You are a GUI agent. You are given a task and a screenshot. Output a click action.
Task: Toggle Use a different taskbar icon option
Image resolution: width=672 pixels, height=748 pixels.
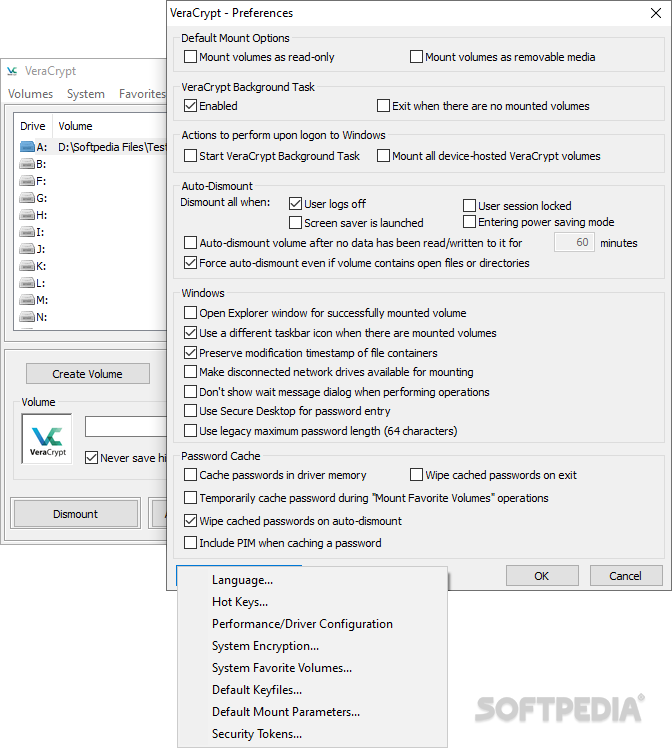190,332
